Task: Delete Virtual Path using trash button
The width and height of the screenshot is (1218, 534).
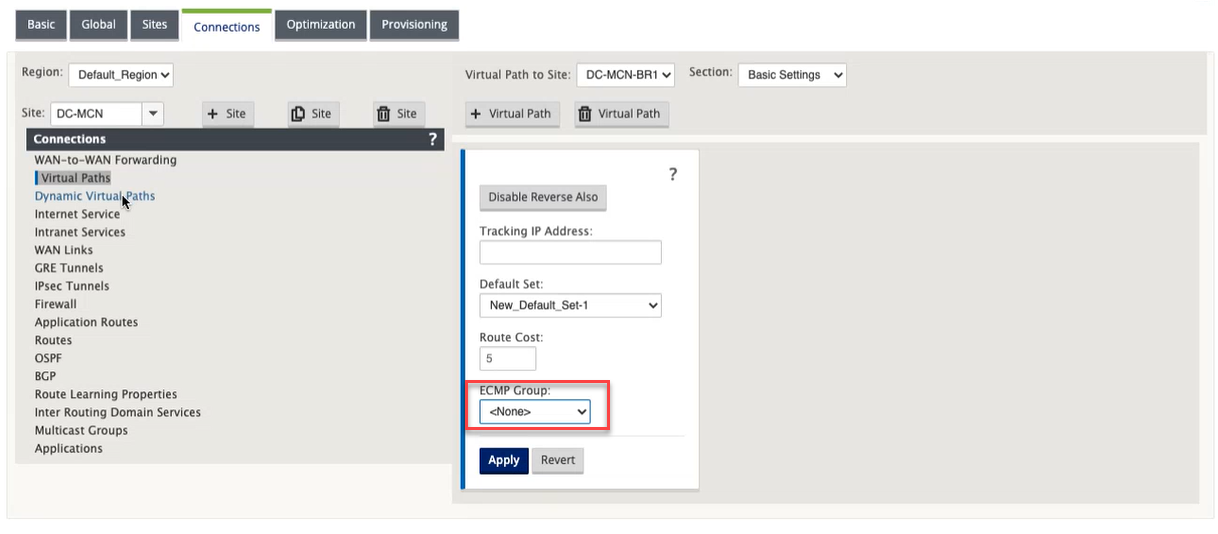Action: (621, 114)
